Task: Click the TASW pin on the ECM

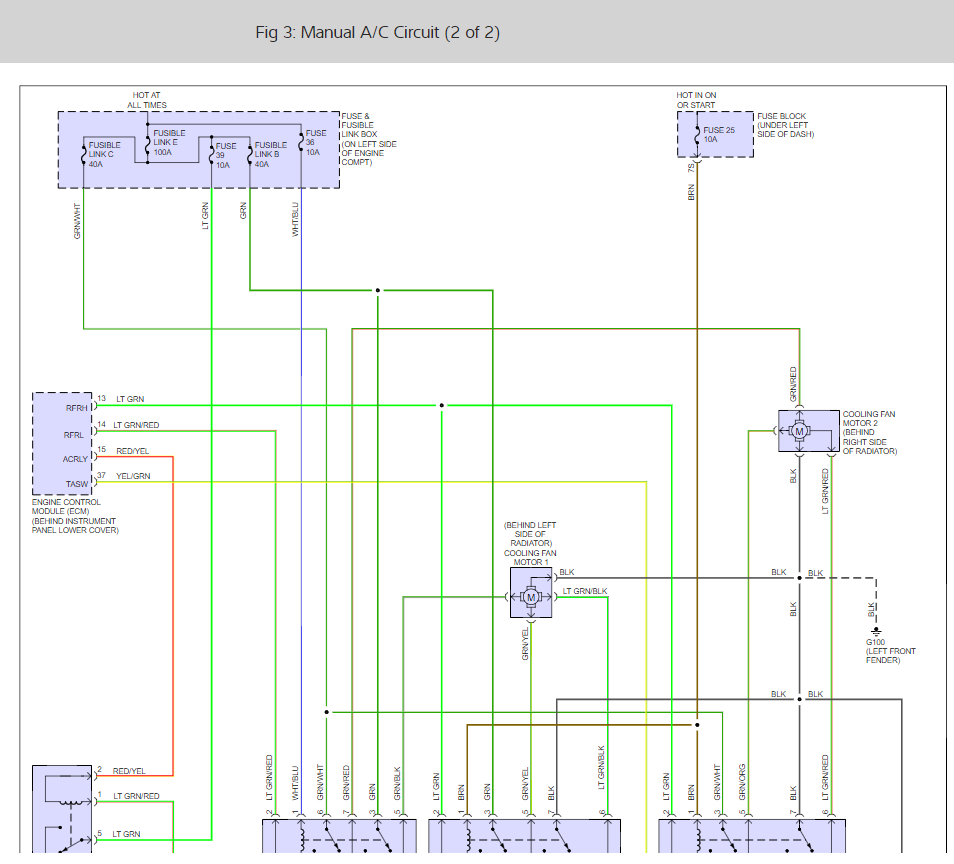Action: (76, 484)
